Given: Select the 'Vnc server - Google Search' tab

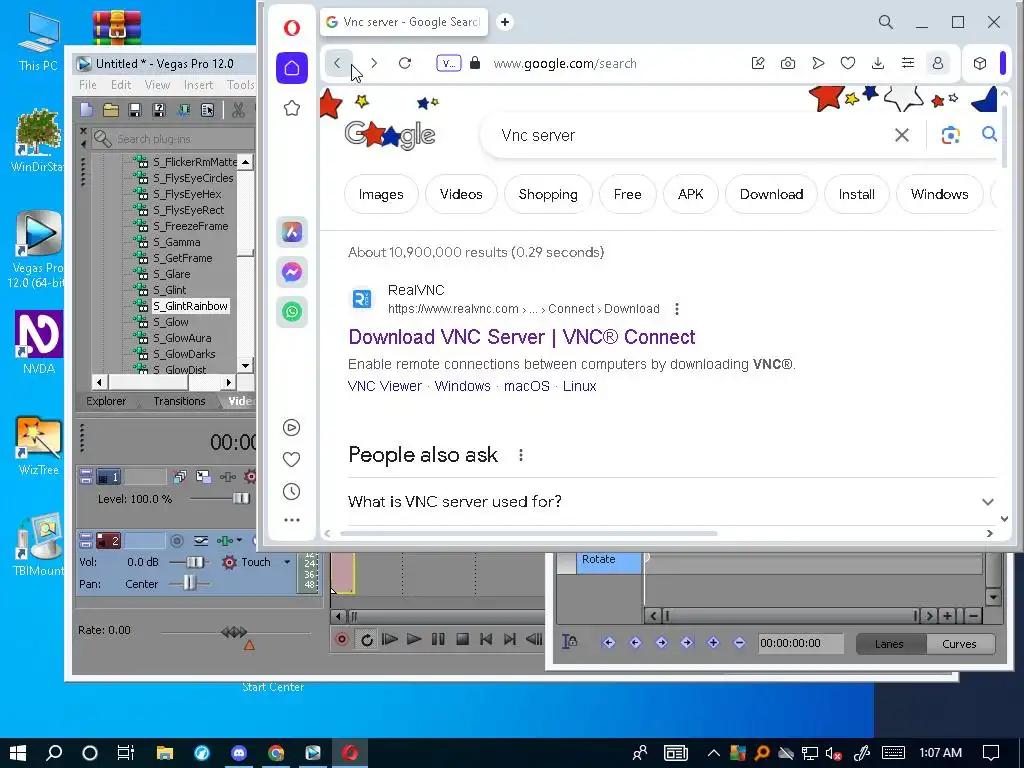Looking at the screenshot, I should 404,22.
